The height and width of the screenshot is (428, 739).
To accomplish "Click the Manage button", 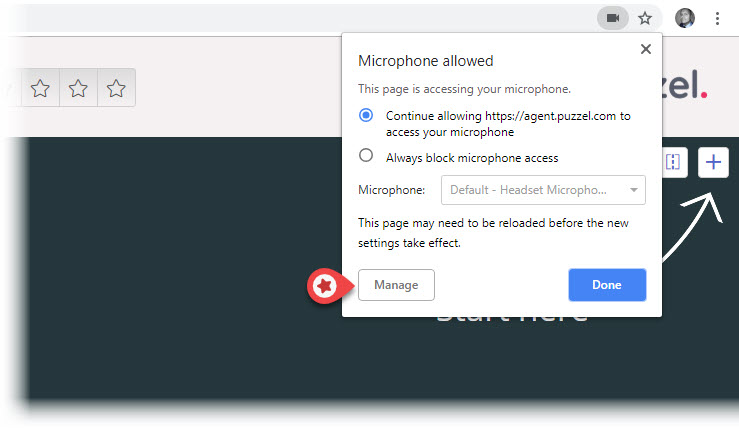I will coord(396,285).
